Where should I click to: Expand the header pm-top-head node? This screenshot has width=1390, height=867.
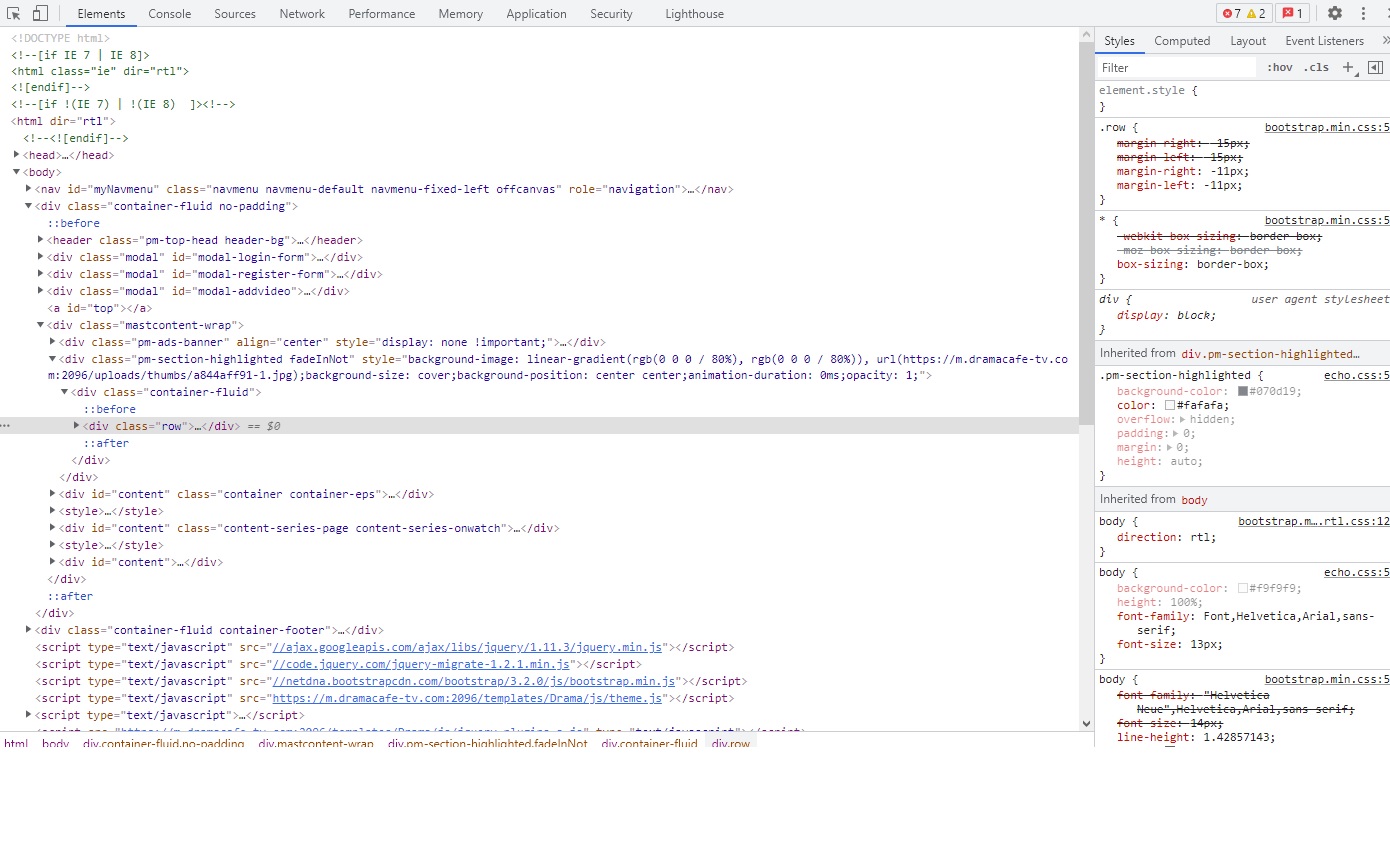[x=41, y=240]
